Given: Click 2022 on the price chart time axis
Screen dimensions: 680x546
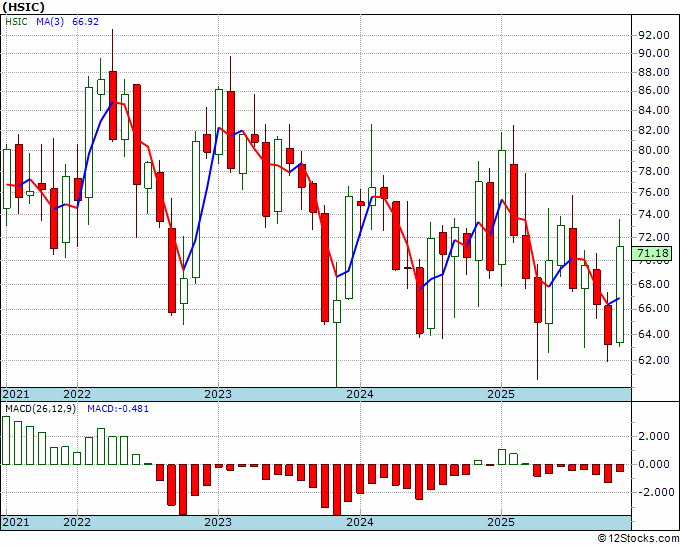Looking at the screenshot, I should pyautogui.click(x=77, y=394).
